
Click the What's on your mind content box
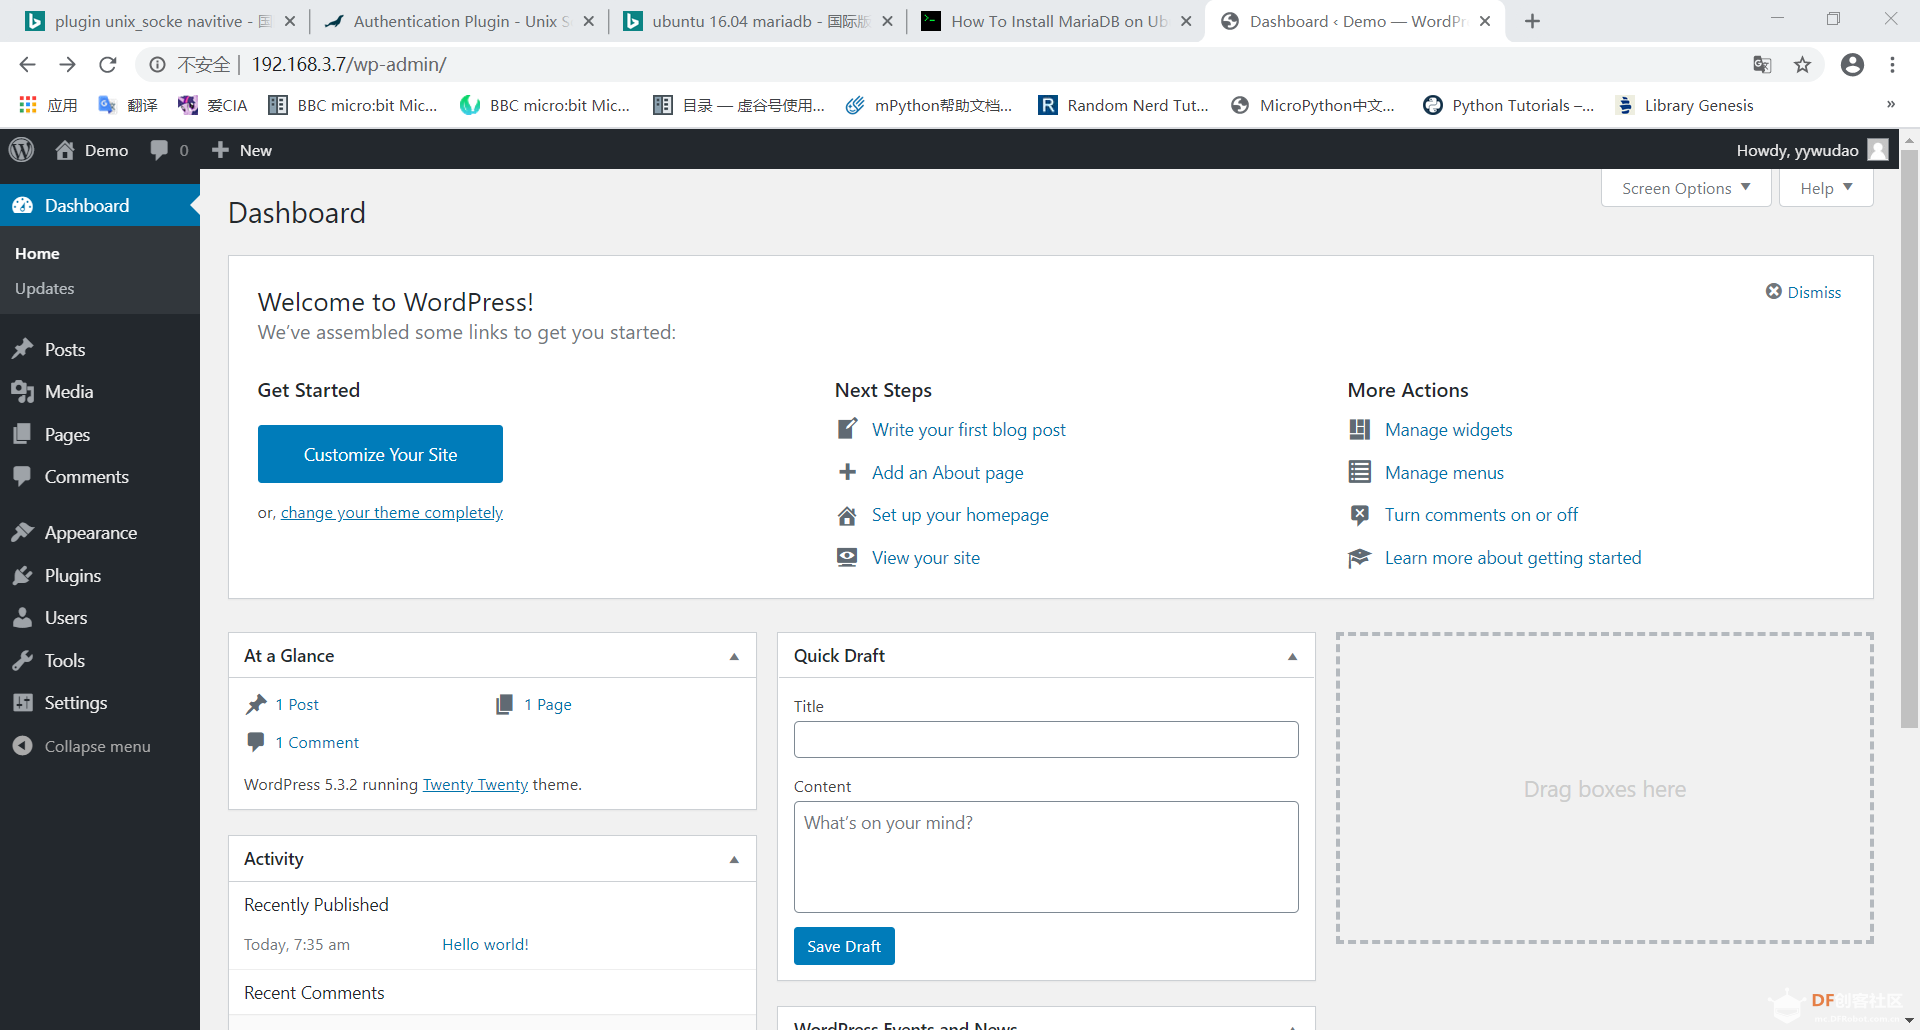[x=1046, y=857]
